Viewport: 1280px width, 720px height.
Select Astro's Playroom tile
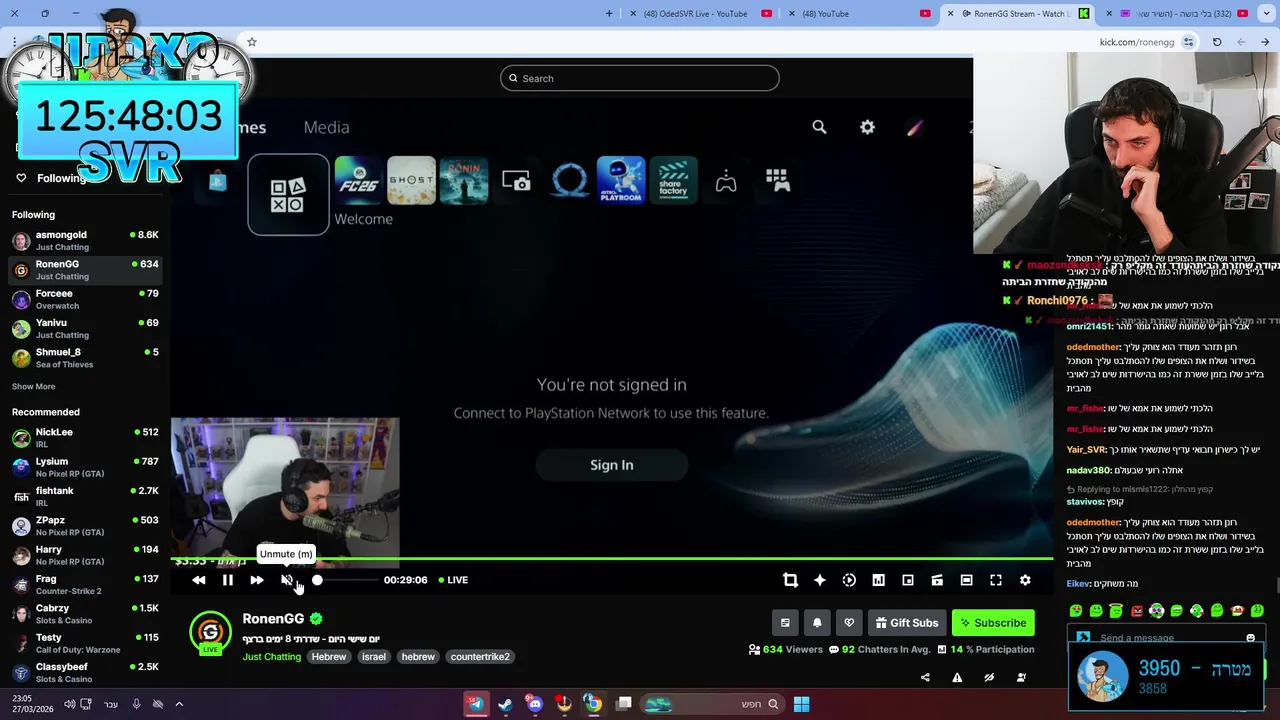pos(621,180)
